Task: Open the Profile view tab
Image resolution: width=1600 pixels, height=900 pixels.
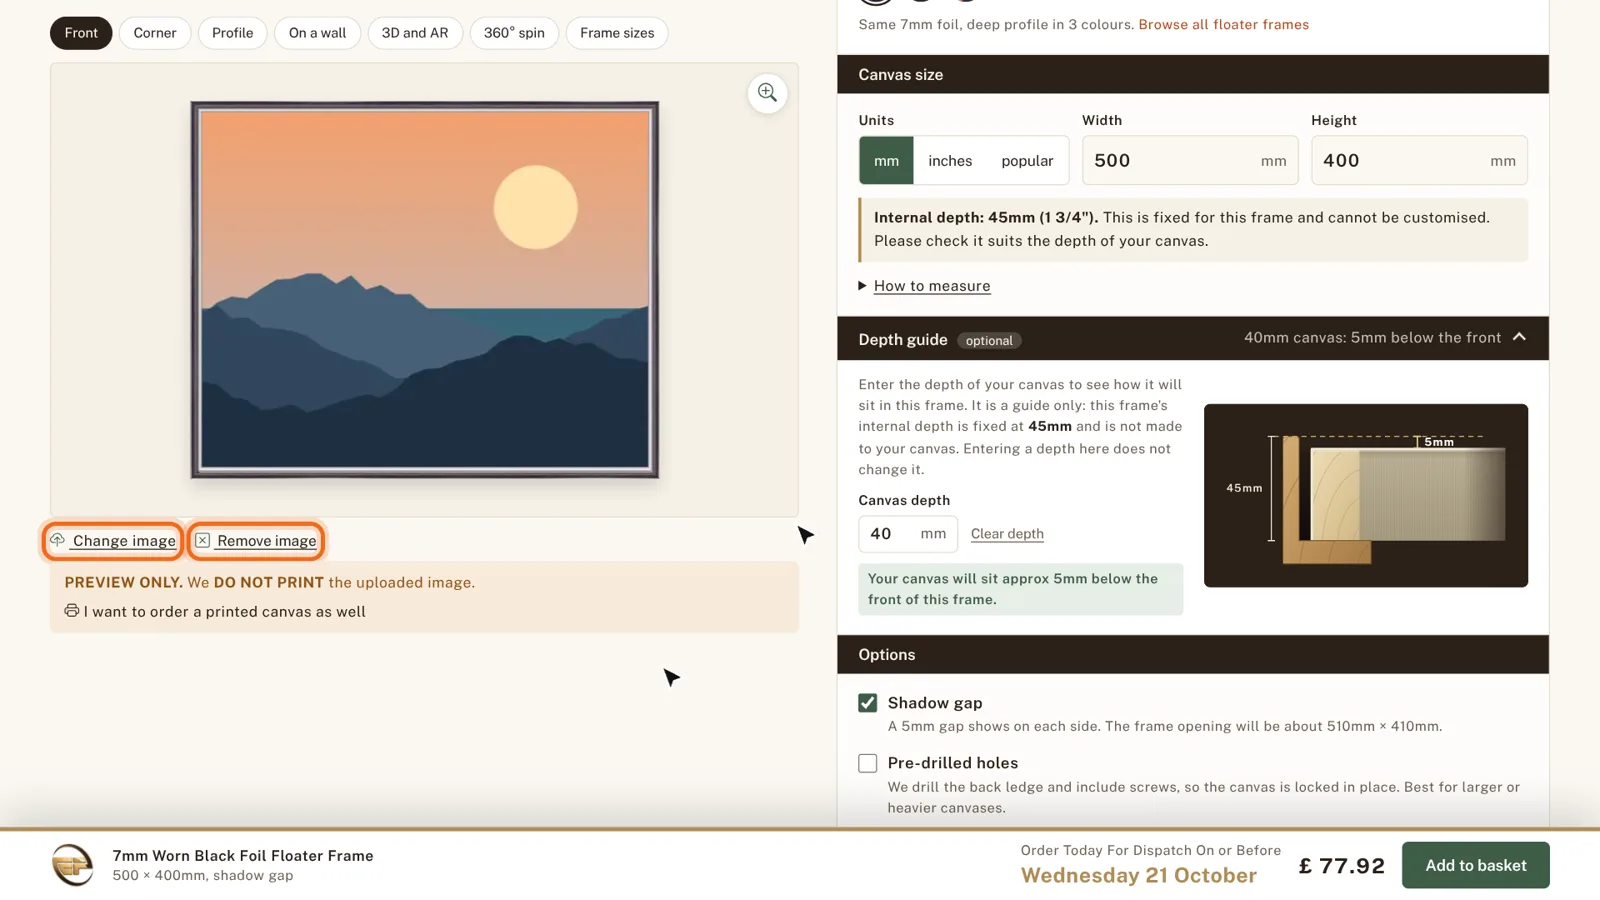Action: point(232,33)
